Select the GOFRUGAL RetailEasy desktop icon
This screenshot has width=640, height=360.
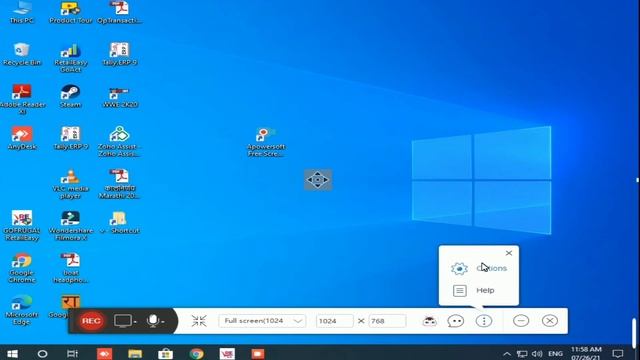click(x=22, y=226)
